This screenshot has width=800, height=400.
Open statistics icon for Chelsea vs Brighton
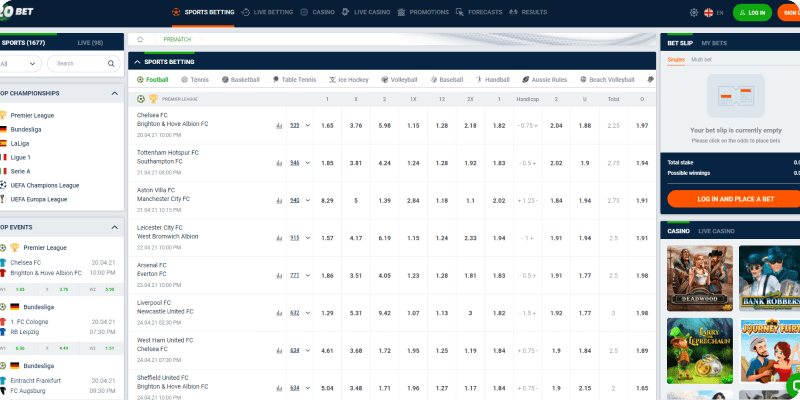pyautogui.click(x=279, y=125)
